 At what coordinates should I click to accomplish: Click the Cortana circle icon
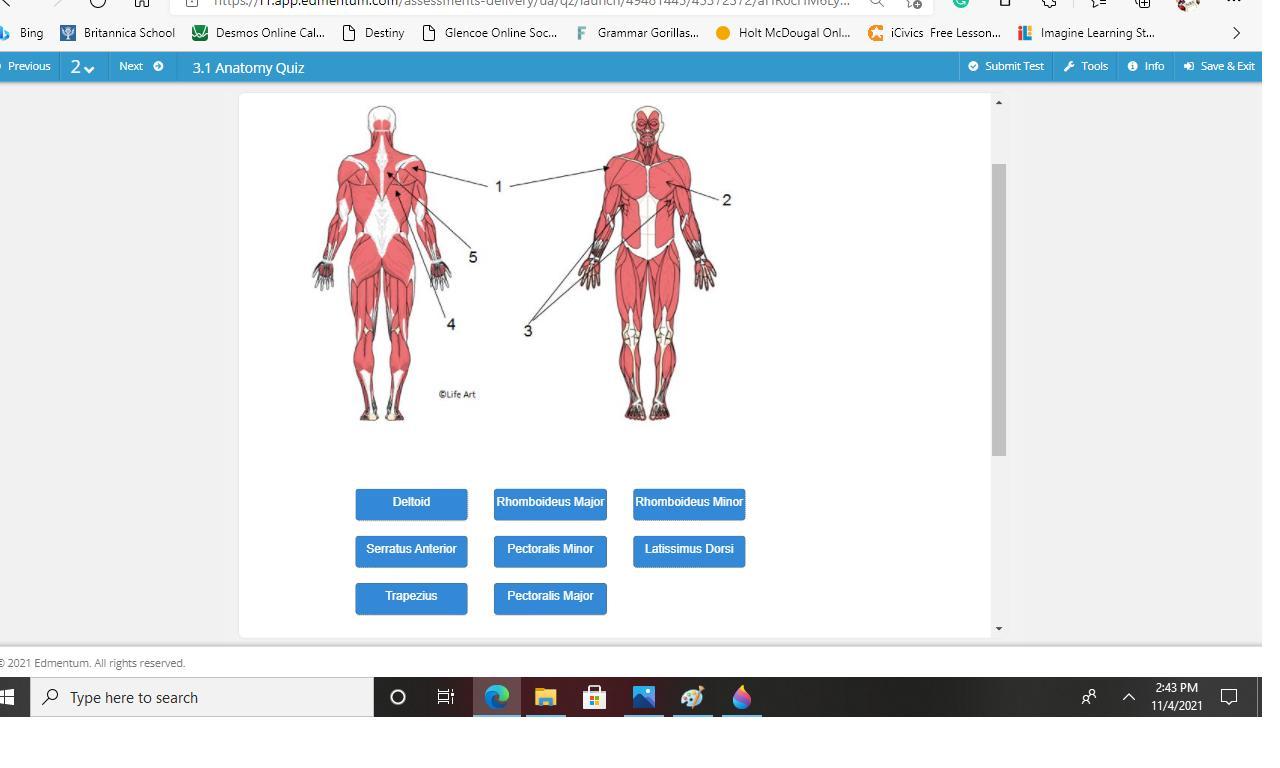pos(397,697)
